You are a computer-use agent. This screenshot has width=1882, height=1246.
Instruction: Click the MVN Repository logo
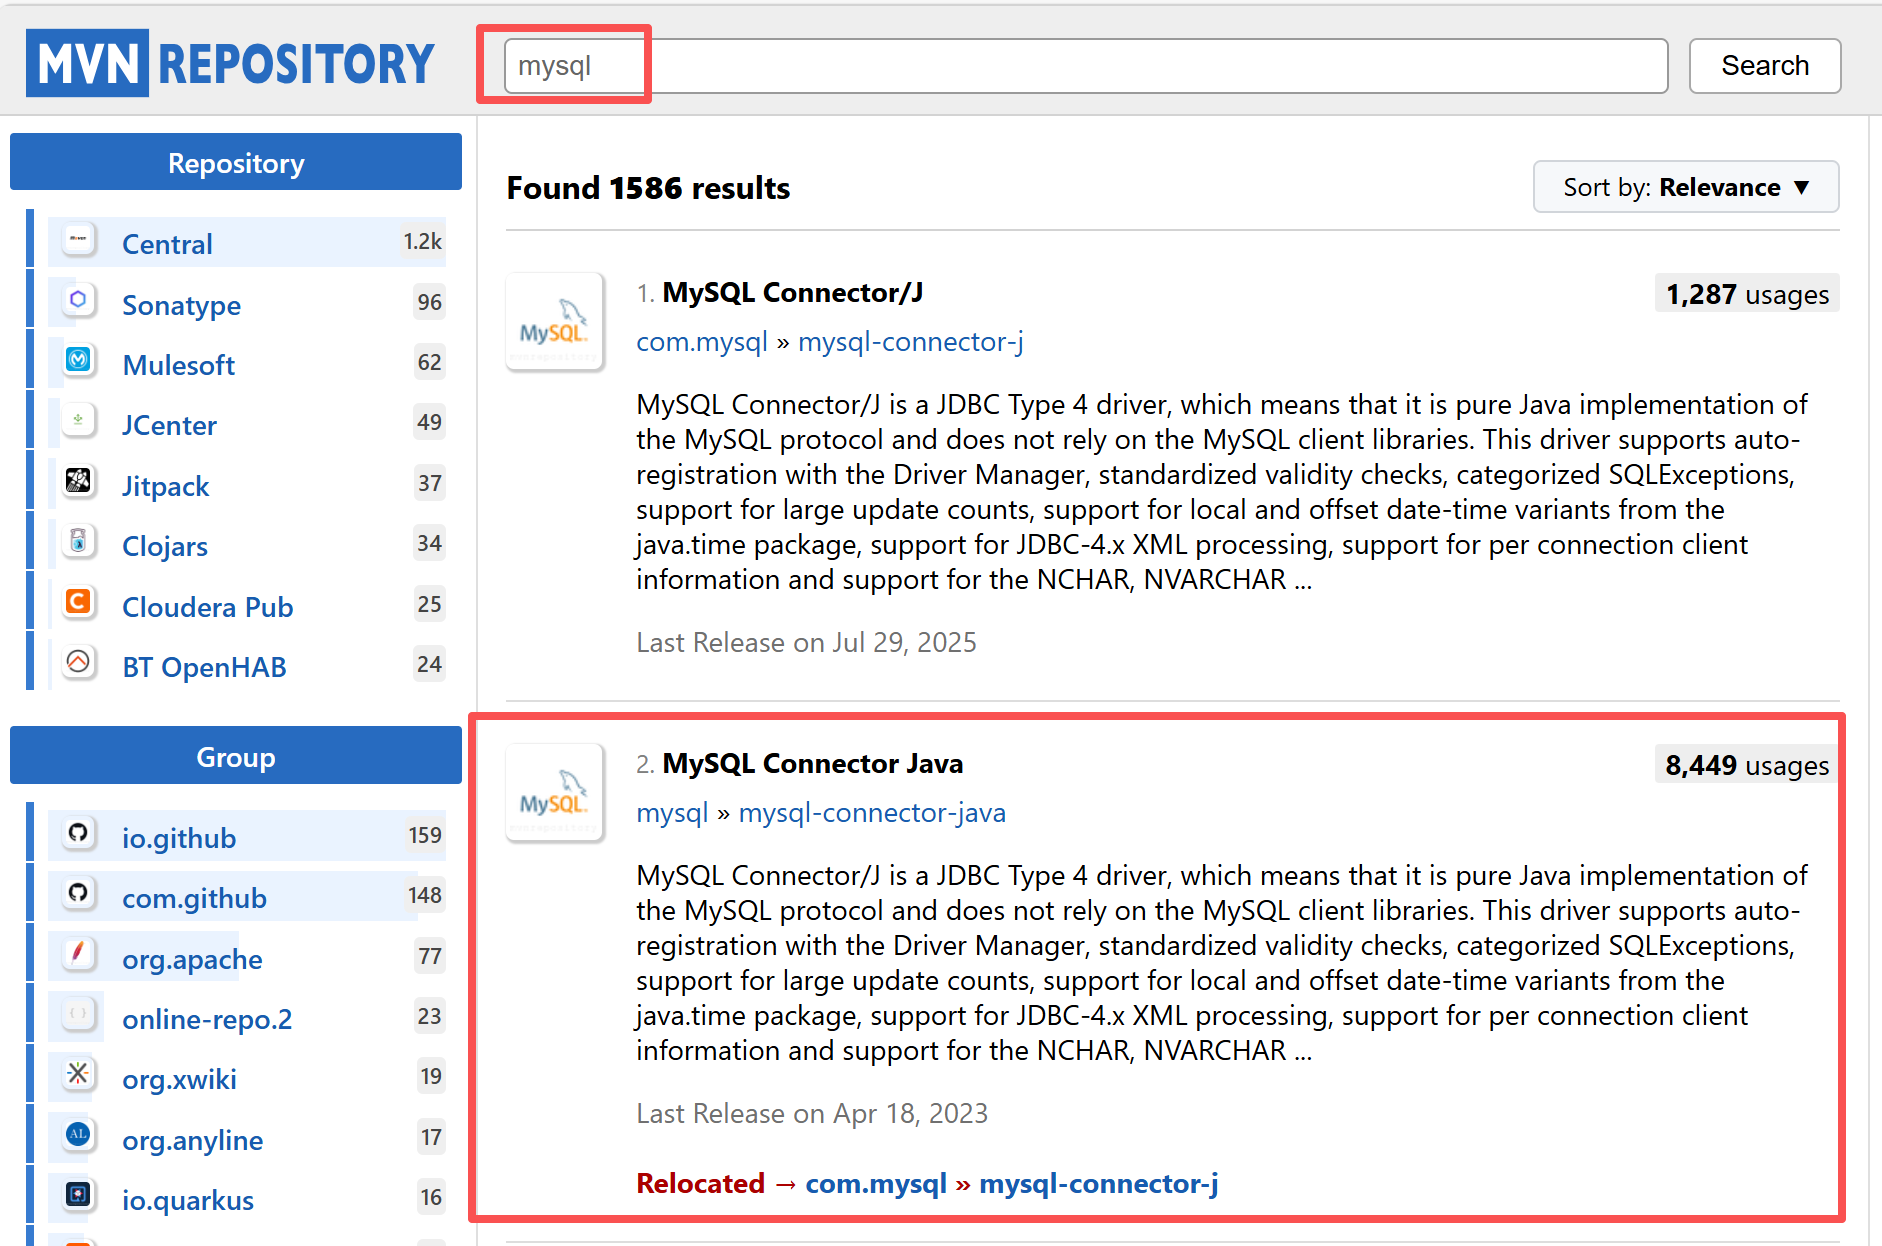pos(231,63)
